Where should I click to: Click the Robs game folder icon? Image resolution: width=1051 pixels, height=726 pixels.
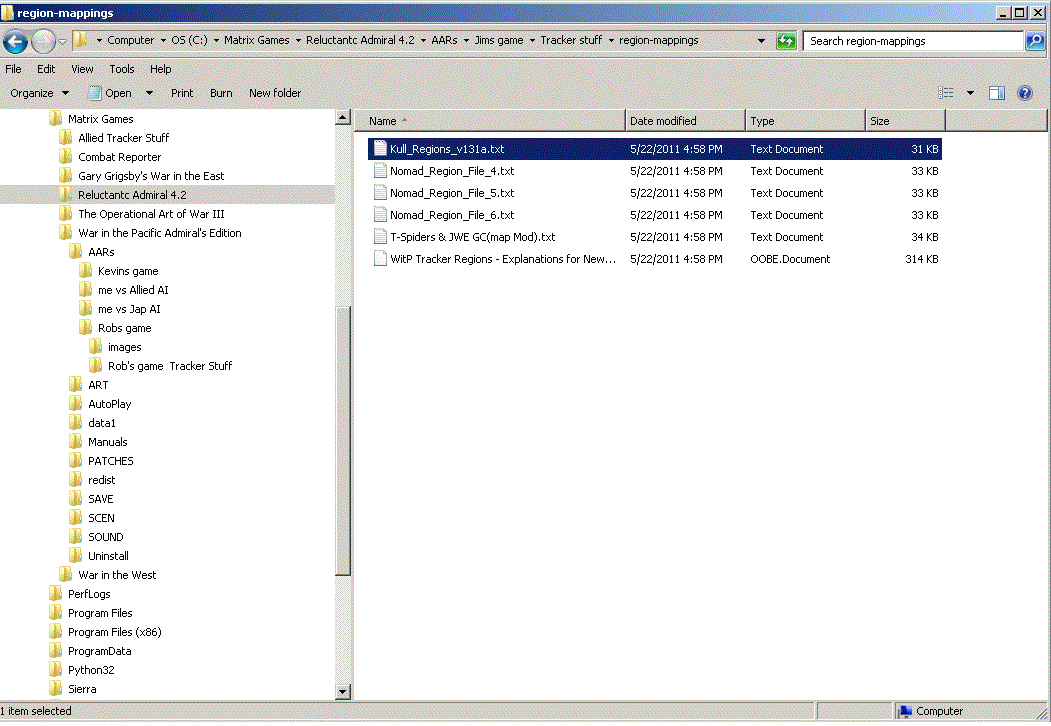86,327
